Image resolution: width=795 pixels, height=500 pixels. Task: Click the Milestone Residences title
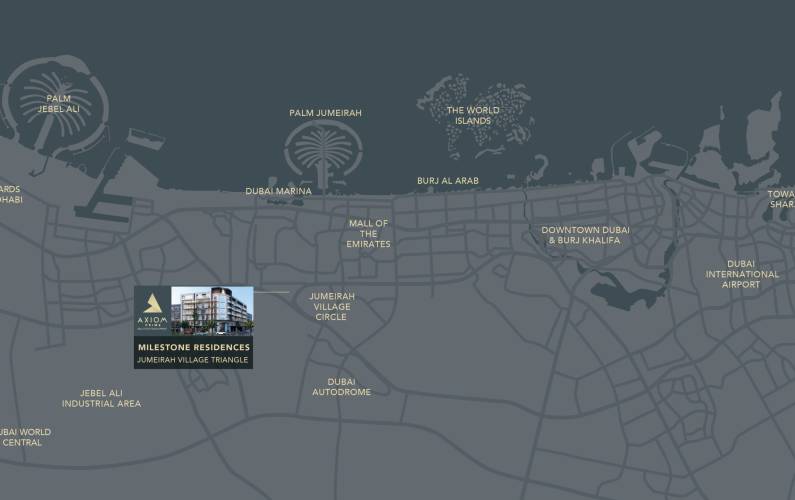click(x=193, y=347)
